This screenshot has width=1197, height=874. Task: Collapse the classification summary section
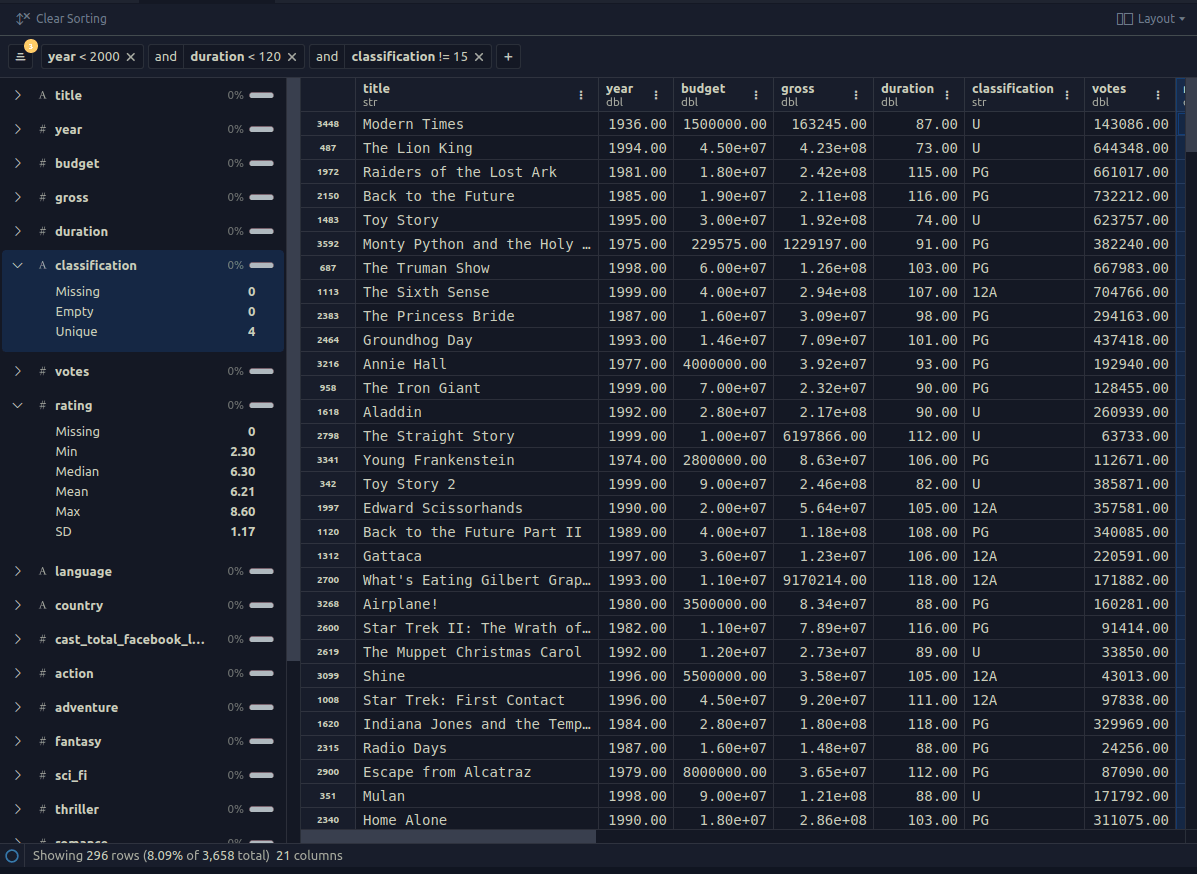[18, 266]
